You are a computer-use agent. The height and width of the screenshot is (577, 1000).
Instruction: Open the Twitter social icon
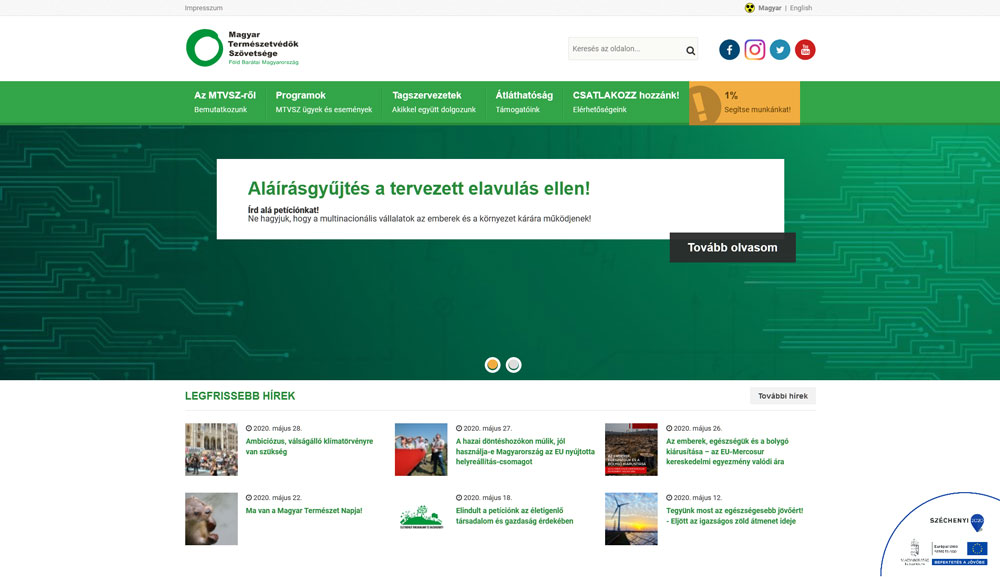pos(780,50)
